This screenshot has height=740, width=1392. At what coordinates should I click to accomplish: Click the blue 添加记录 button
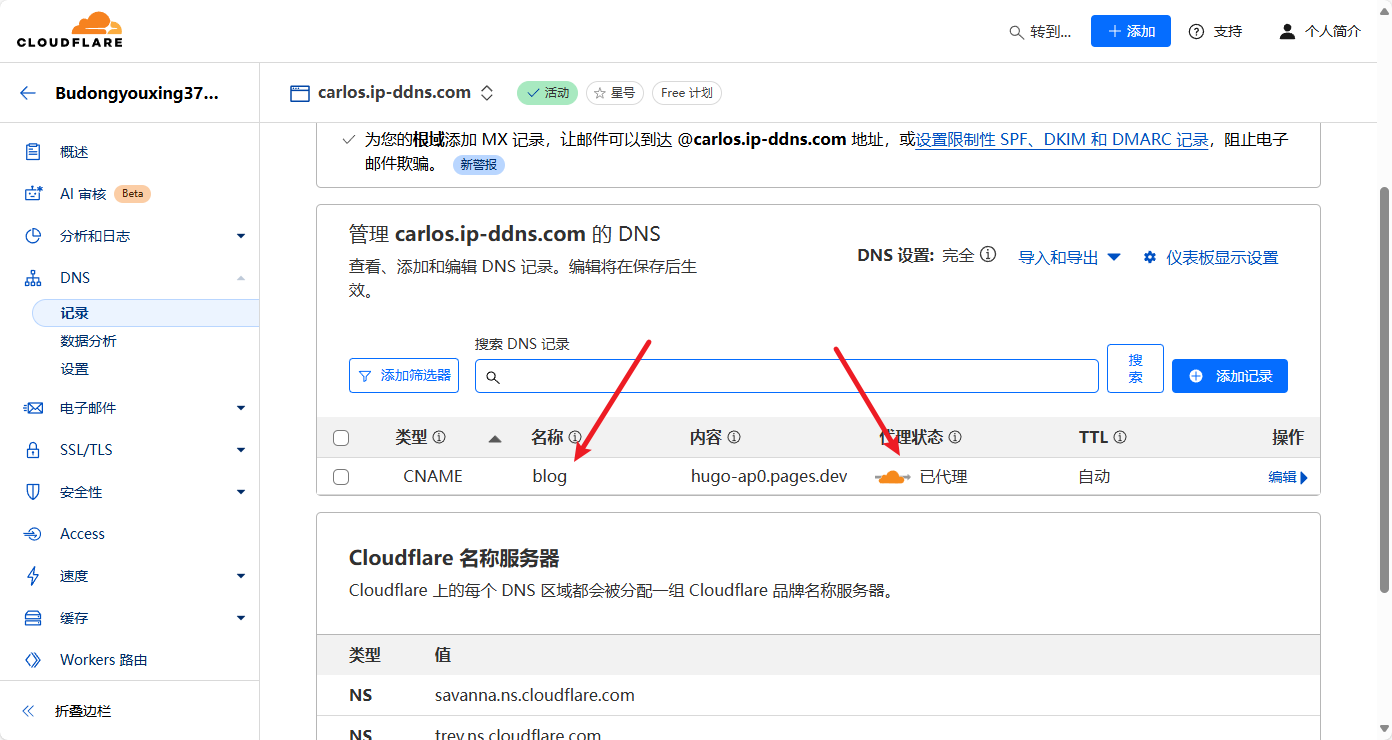point(1230,376)
